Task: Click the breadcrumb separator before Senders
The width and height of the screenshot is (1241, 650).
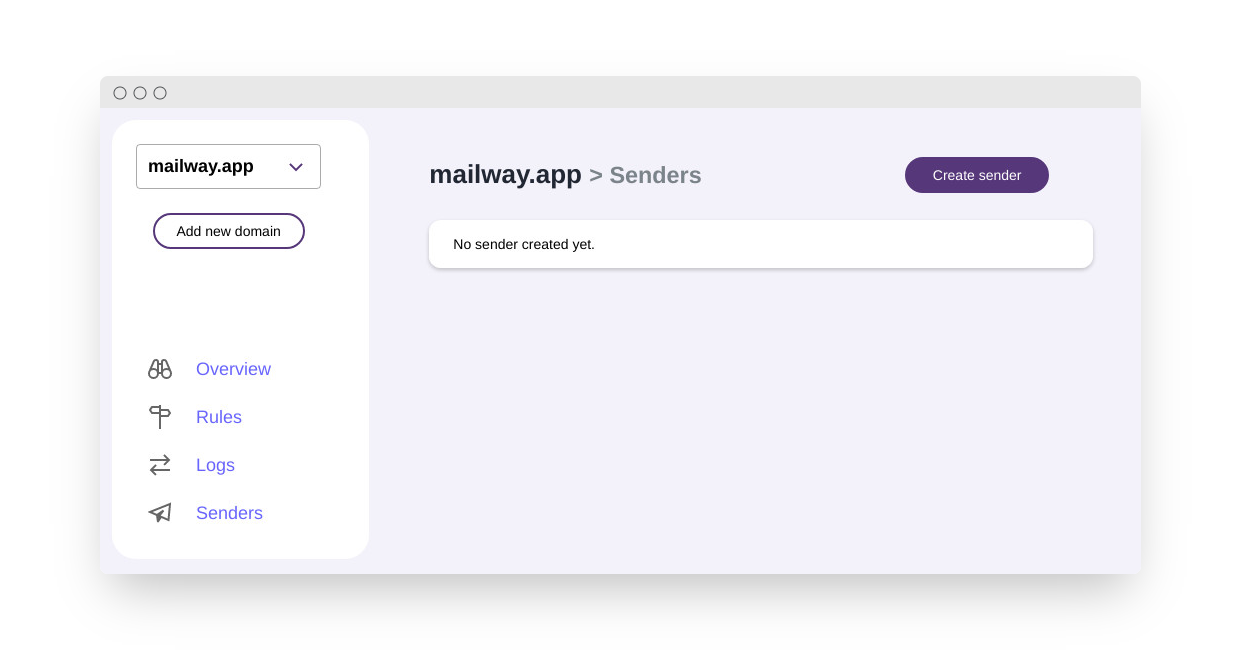Action: coord(596,176)
